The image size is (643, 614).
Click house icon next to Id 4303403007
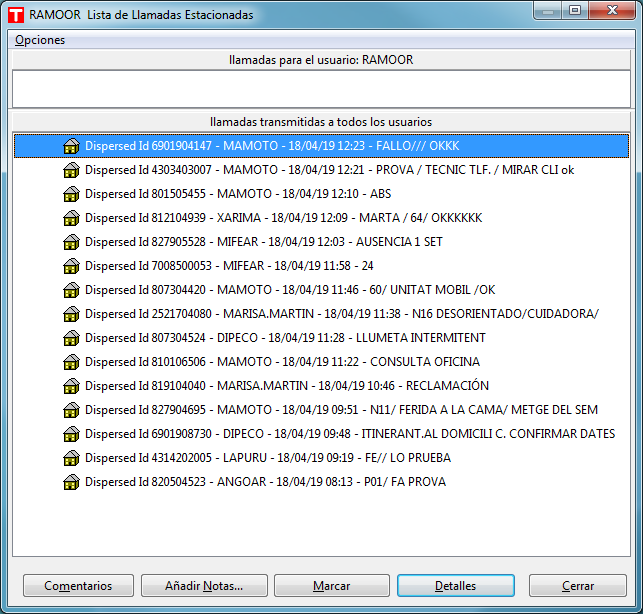coord(71,170)
